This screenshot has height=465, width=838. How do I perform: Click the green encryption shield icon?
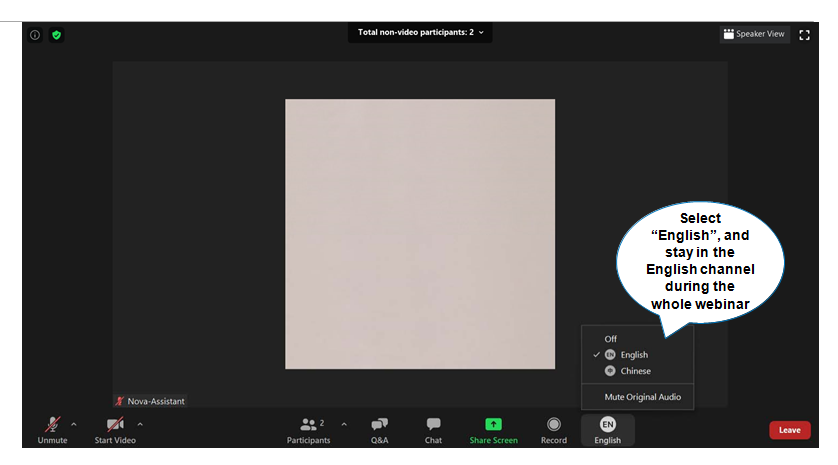(x=57, y=34)
